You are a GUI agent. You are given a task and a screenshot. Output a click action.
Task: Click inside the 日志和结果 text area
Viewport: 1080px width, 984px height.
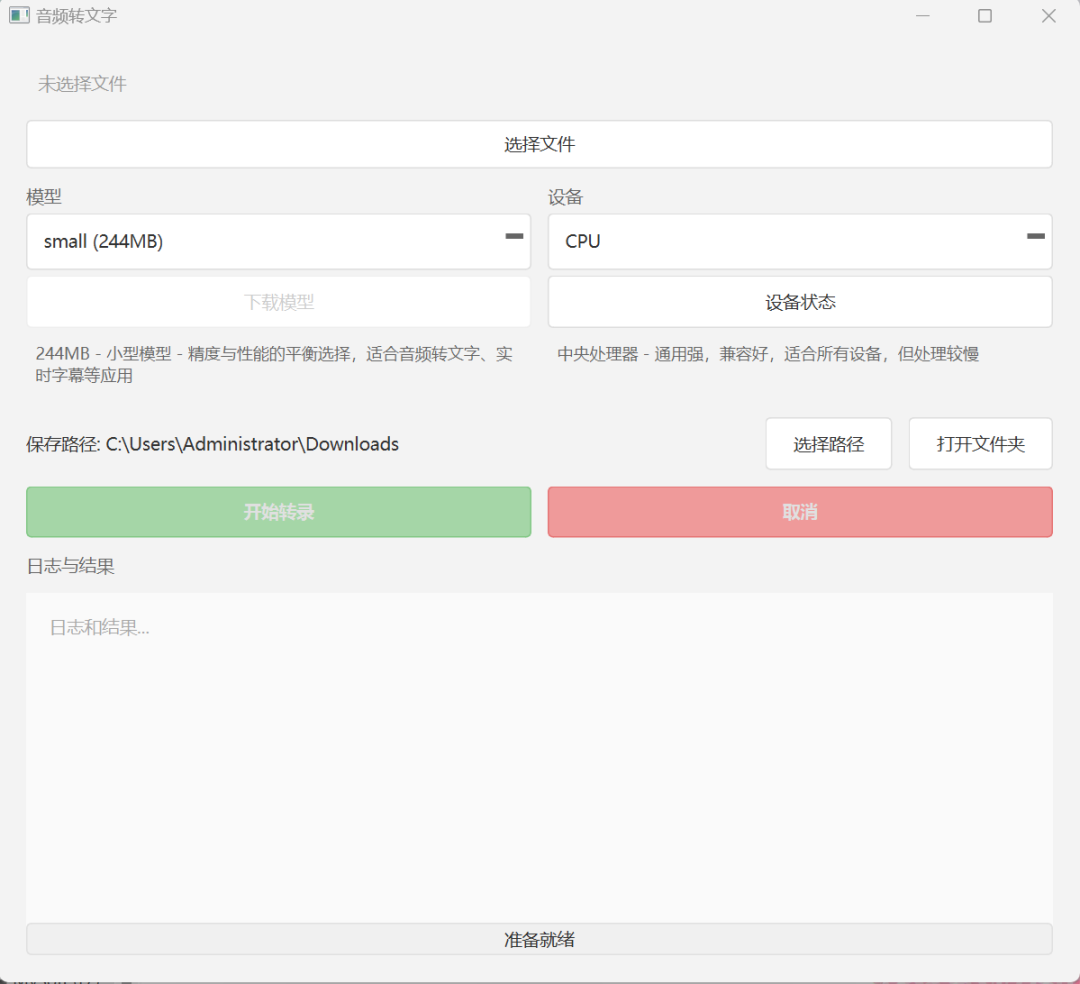coord(539,757)
